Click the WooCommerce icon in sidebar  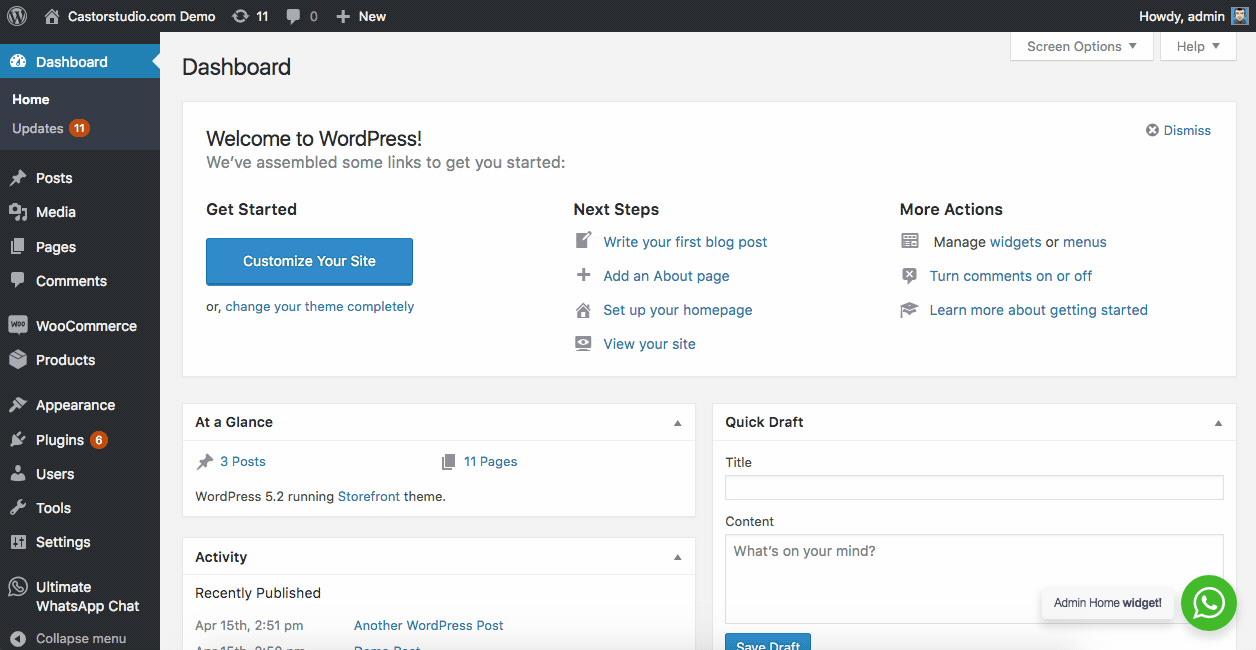(x=18, y=325)
